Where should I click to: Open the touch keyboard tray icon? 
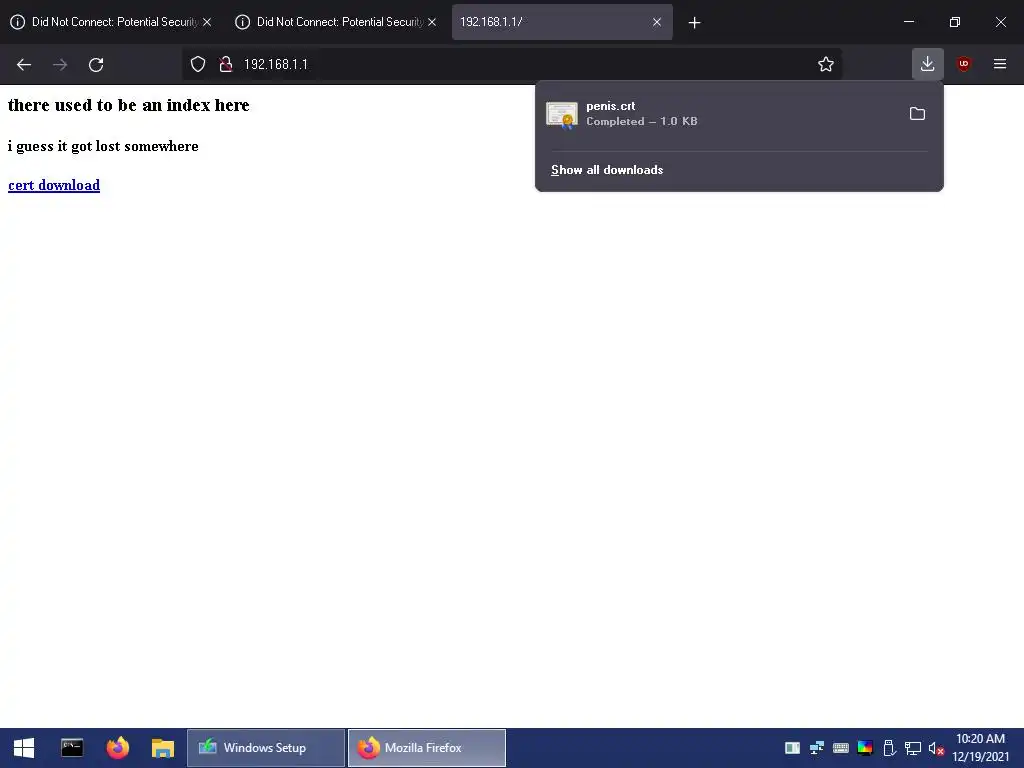(840, 748)
